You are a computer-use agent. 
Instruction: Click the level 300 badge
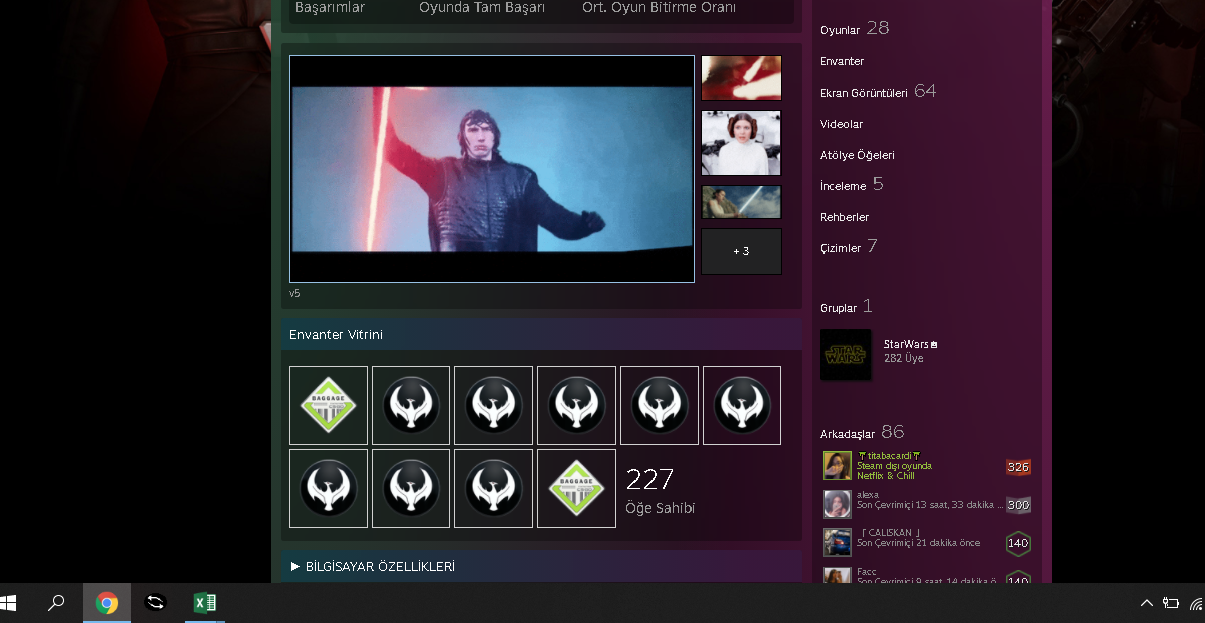click(1018, 505)
